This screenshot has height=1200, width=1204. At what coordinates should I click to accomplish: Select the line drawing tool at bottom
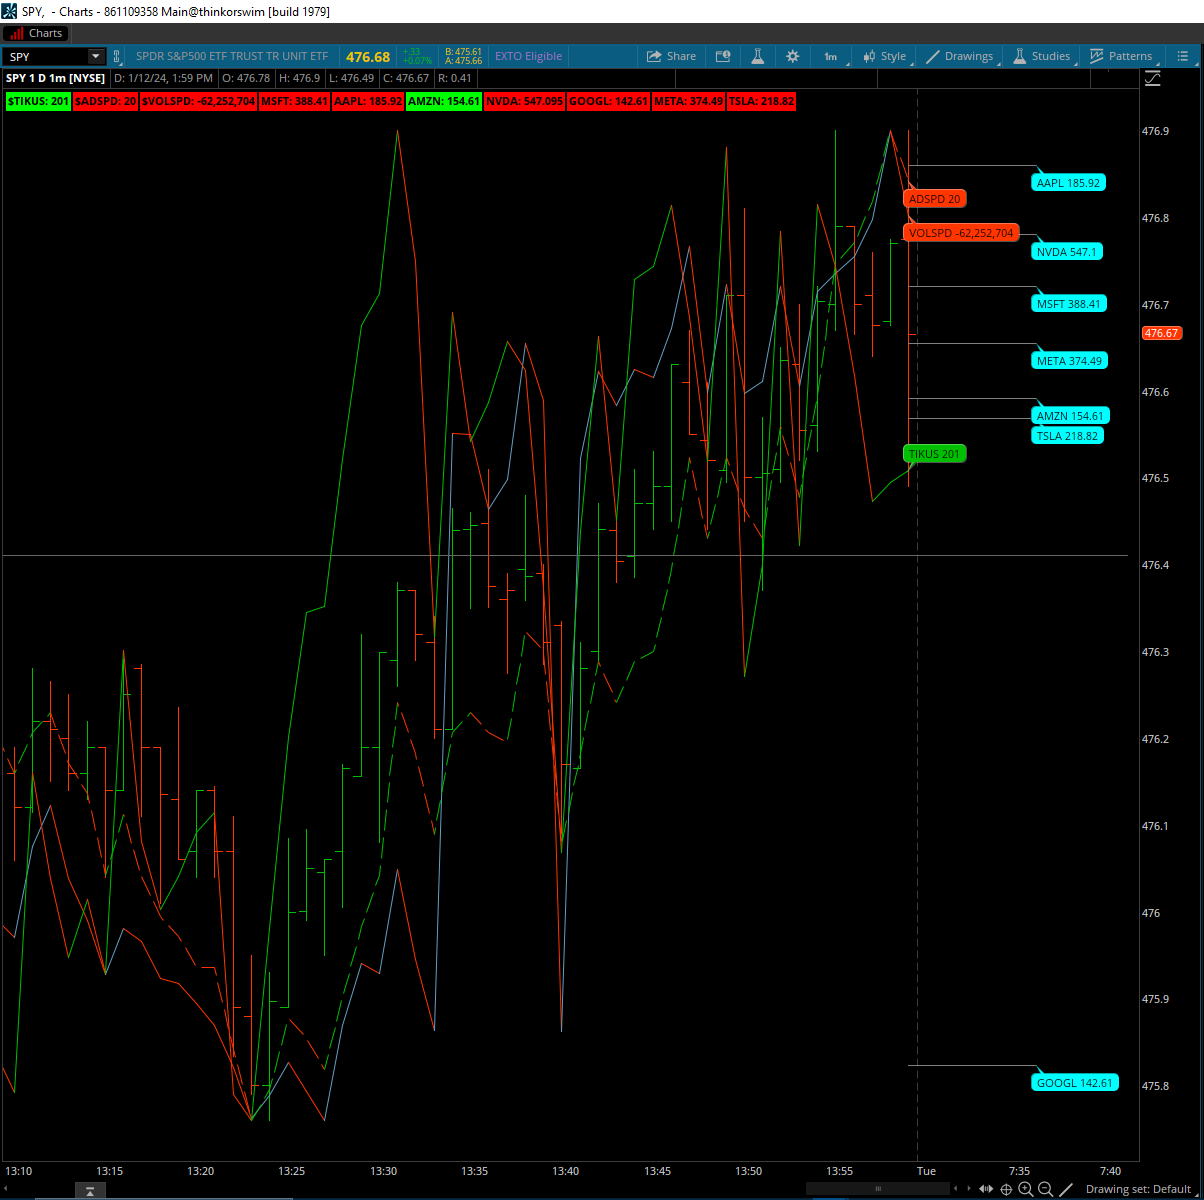click(1066, 1189)
